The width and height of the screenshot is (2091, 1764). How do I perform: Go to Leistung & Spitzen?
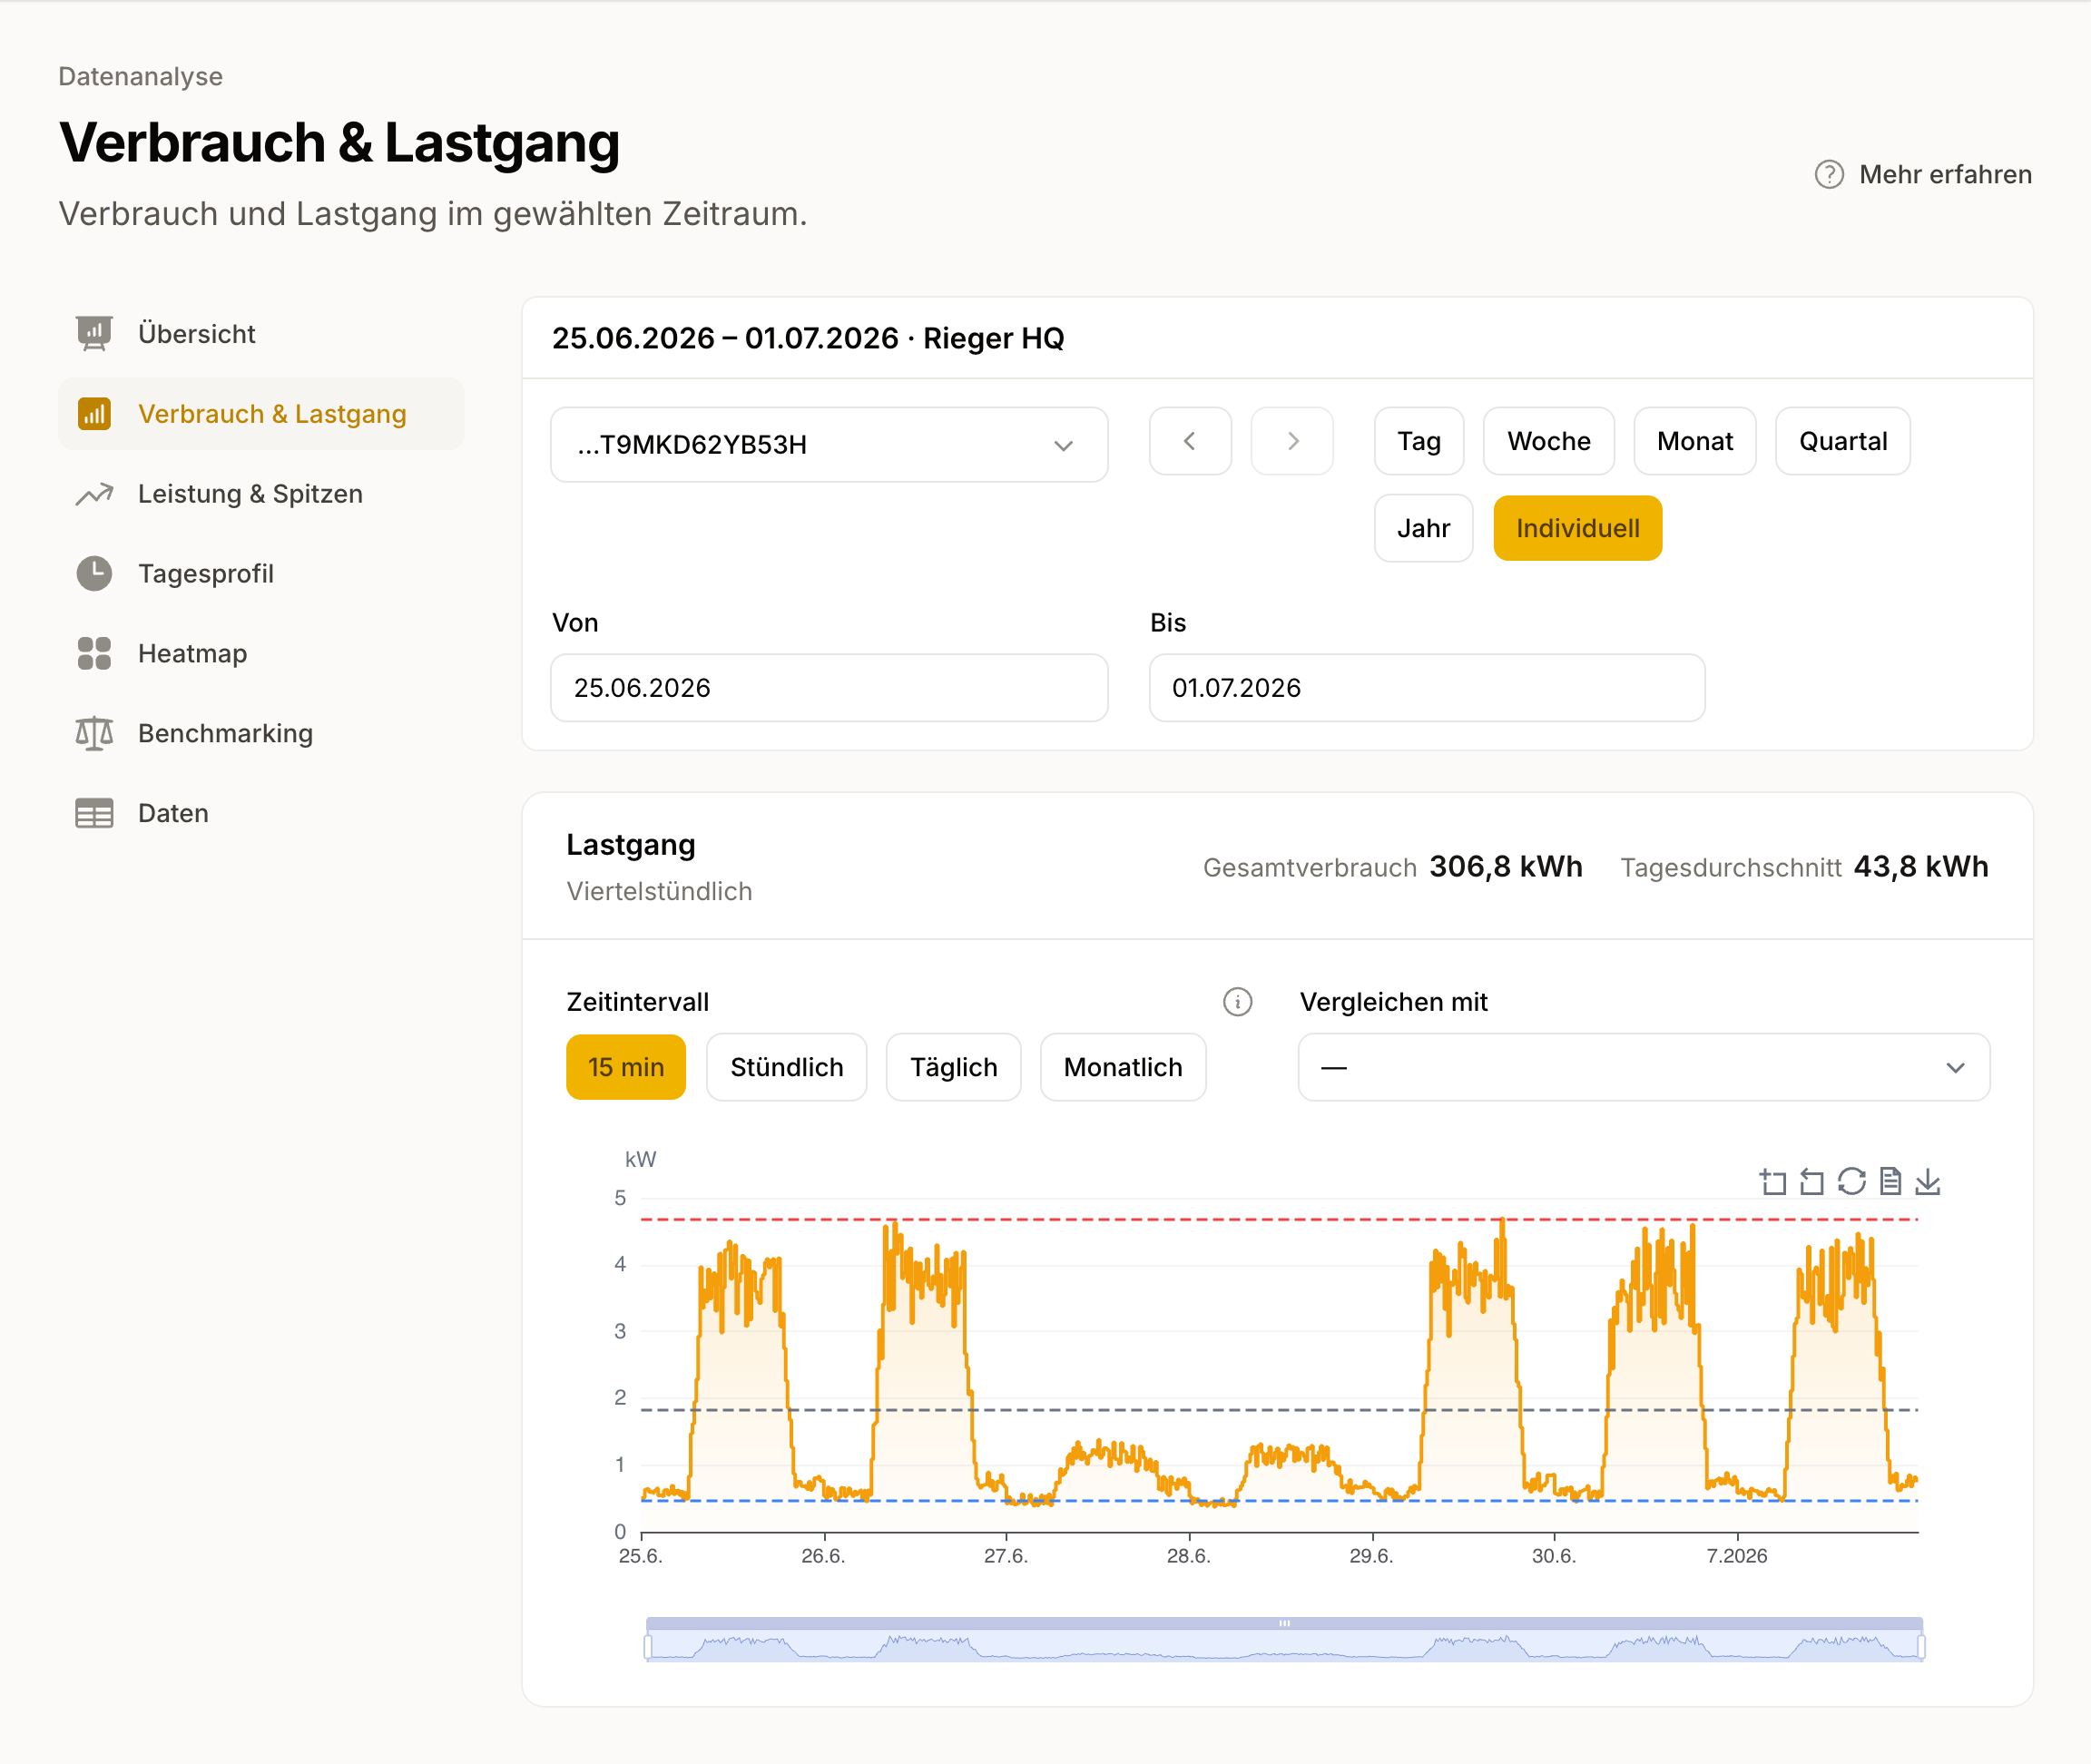click(x=261, y=494)
